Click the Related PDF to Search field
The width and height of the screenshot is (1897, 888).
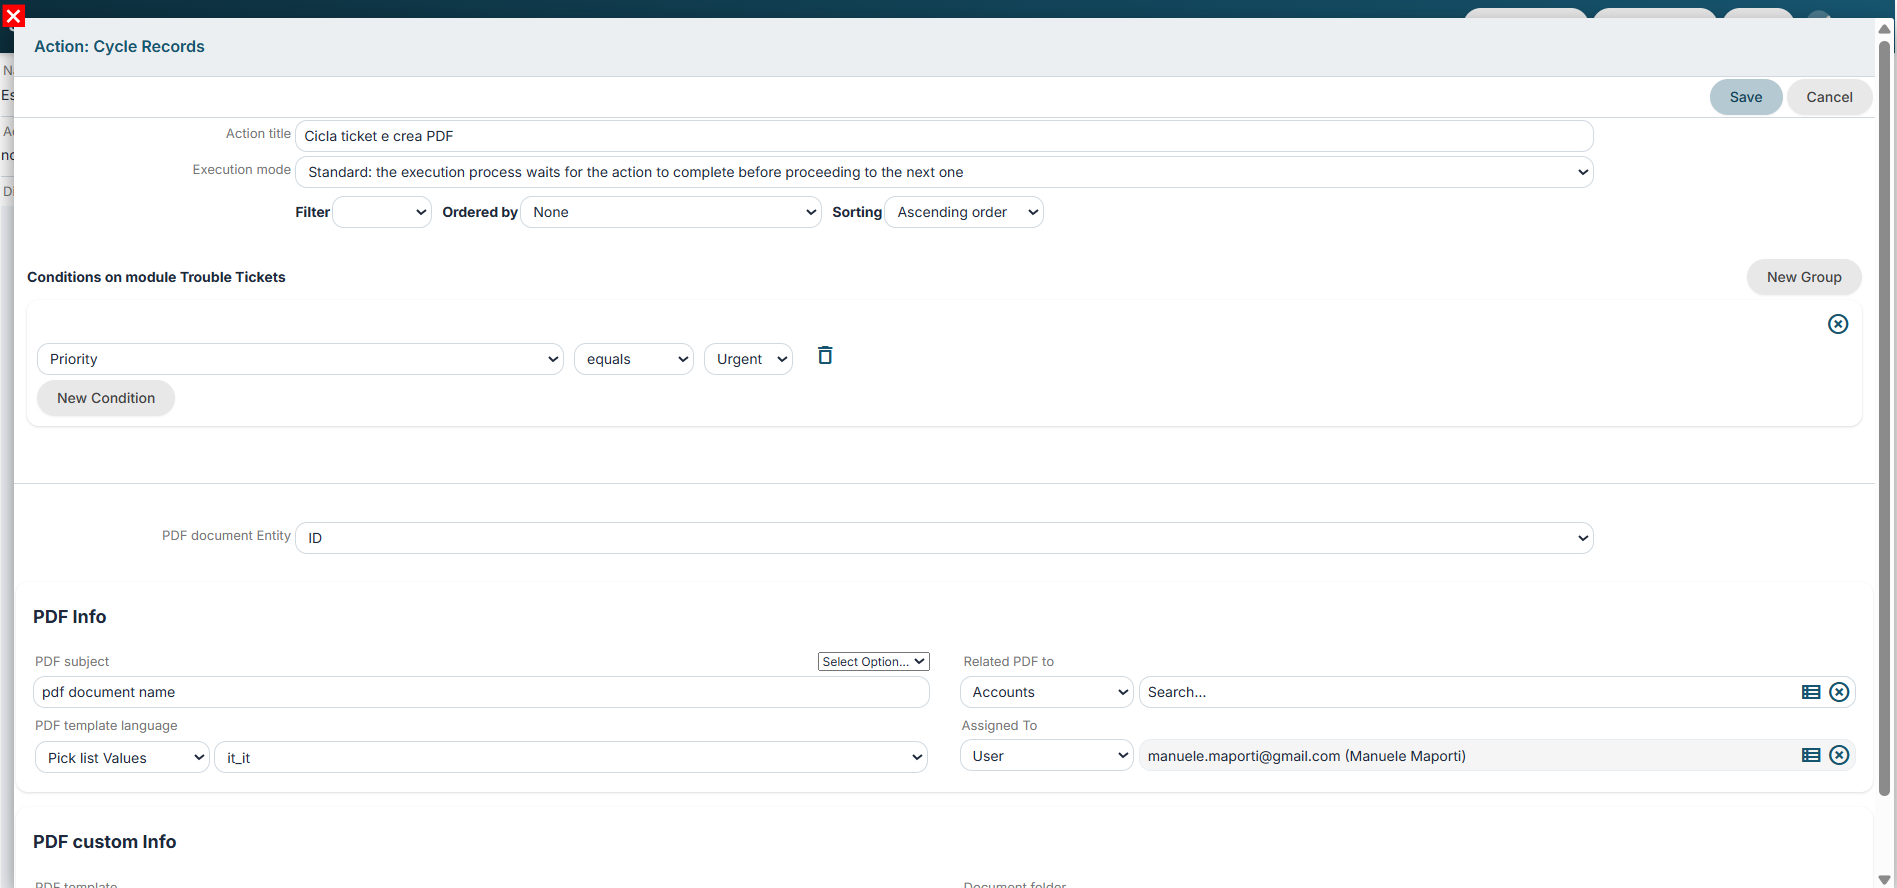tap(1470, 692)
